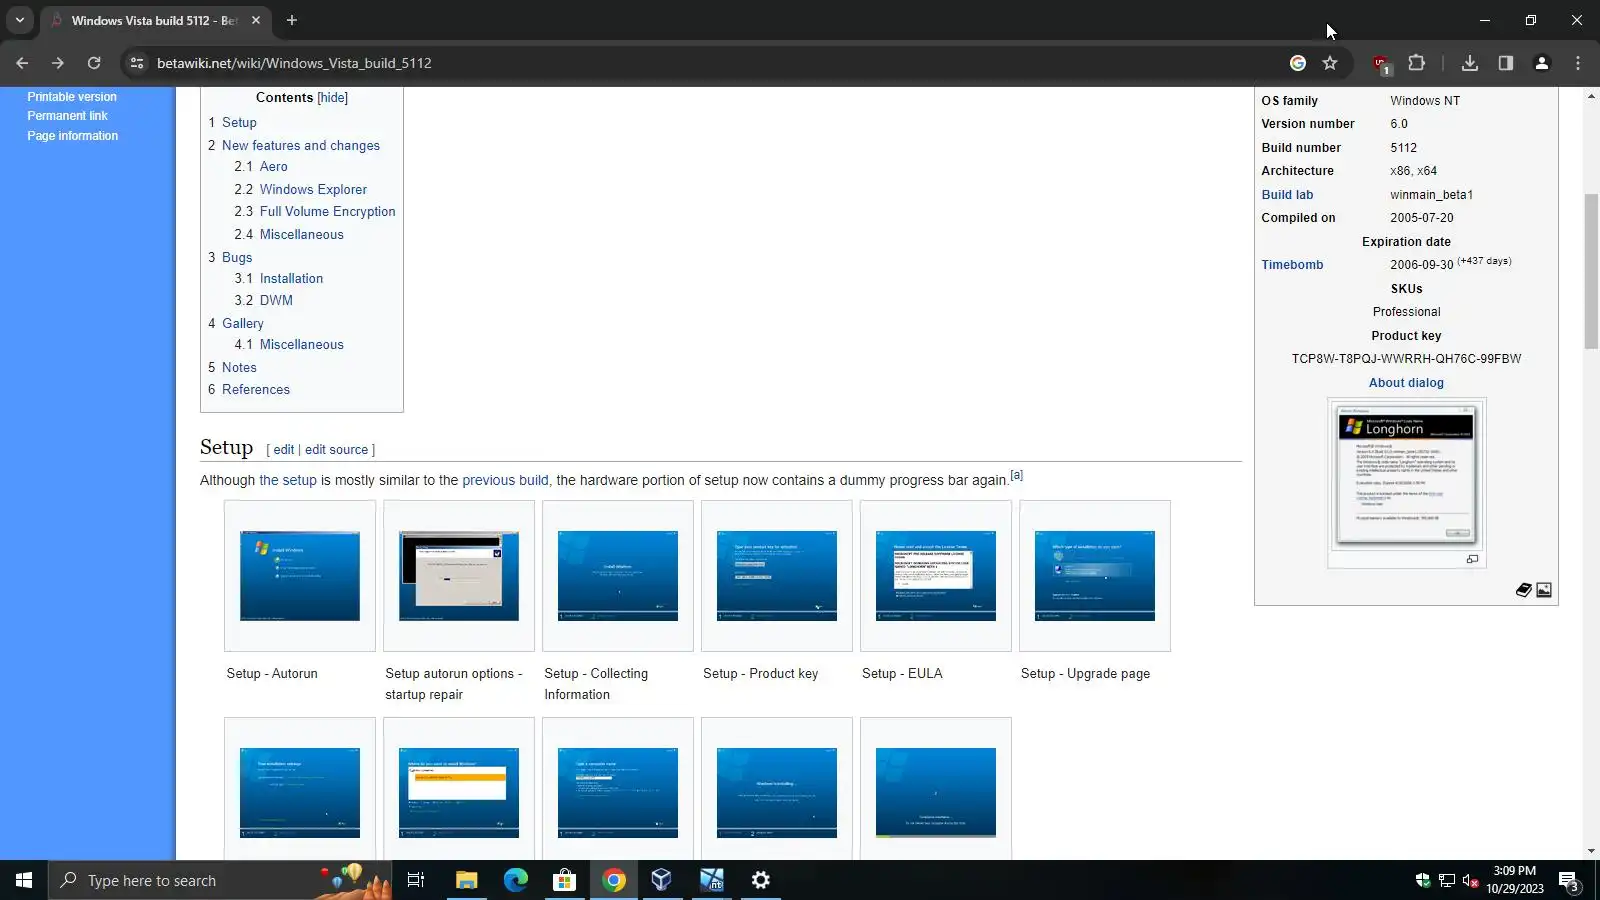Image resolution: width=1600 pixels, height=900 pixels.
Task: Open the Setup - Autorun thumbnail
Action: click(300, 576)
